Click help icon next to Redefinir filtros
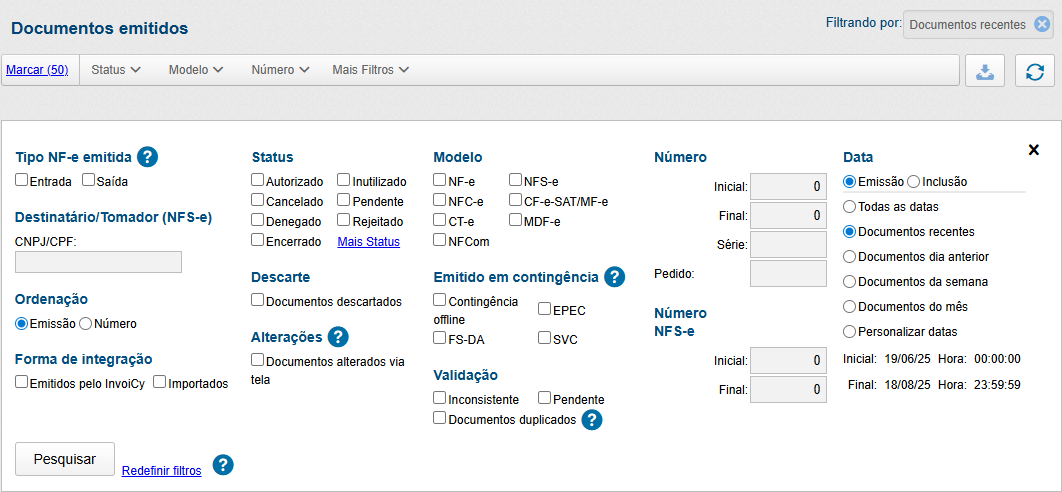Image resolution: width=1062 pixels, height=492 pixels. [223, 465]
